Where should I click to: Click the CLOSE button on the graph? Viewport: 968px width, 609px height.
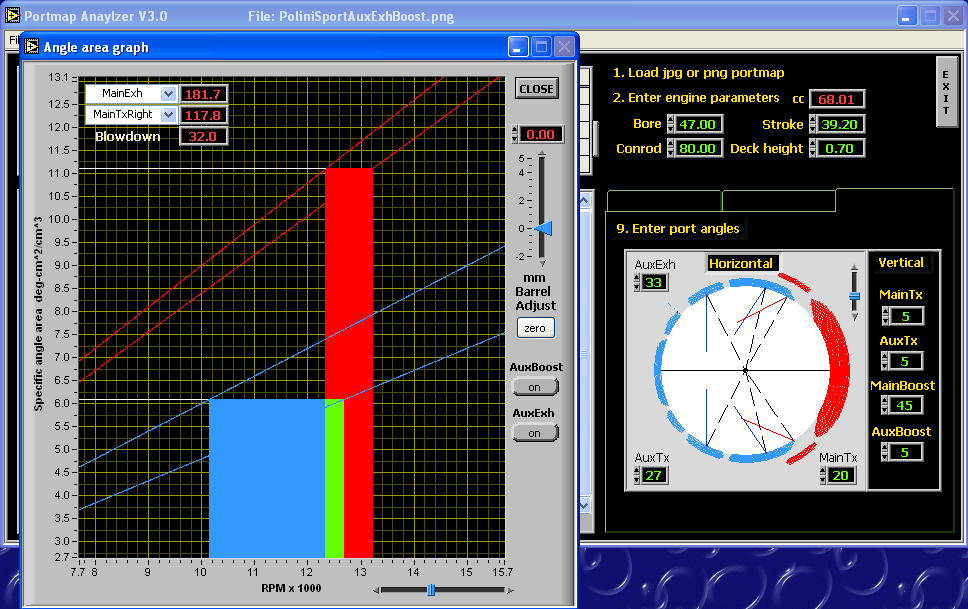(536, 88)
